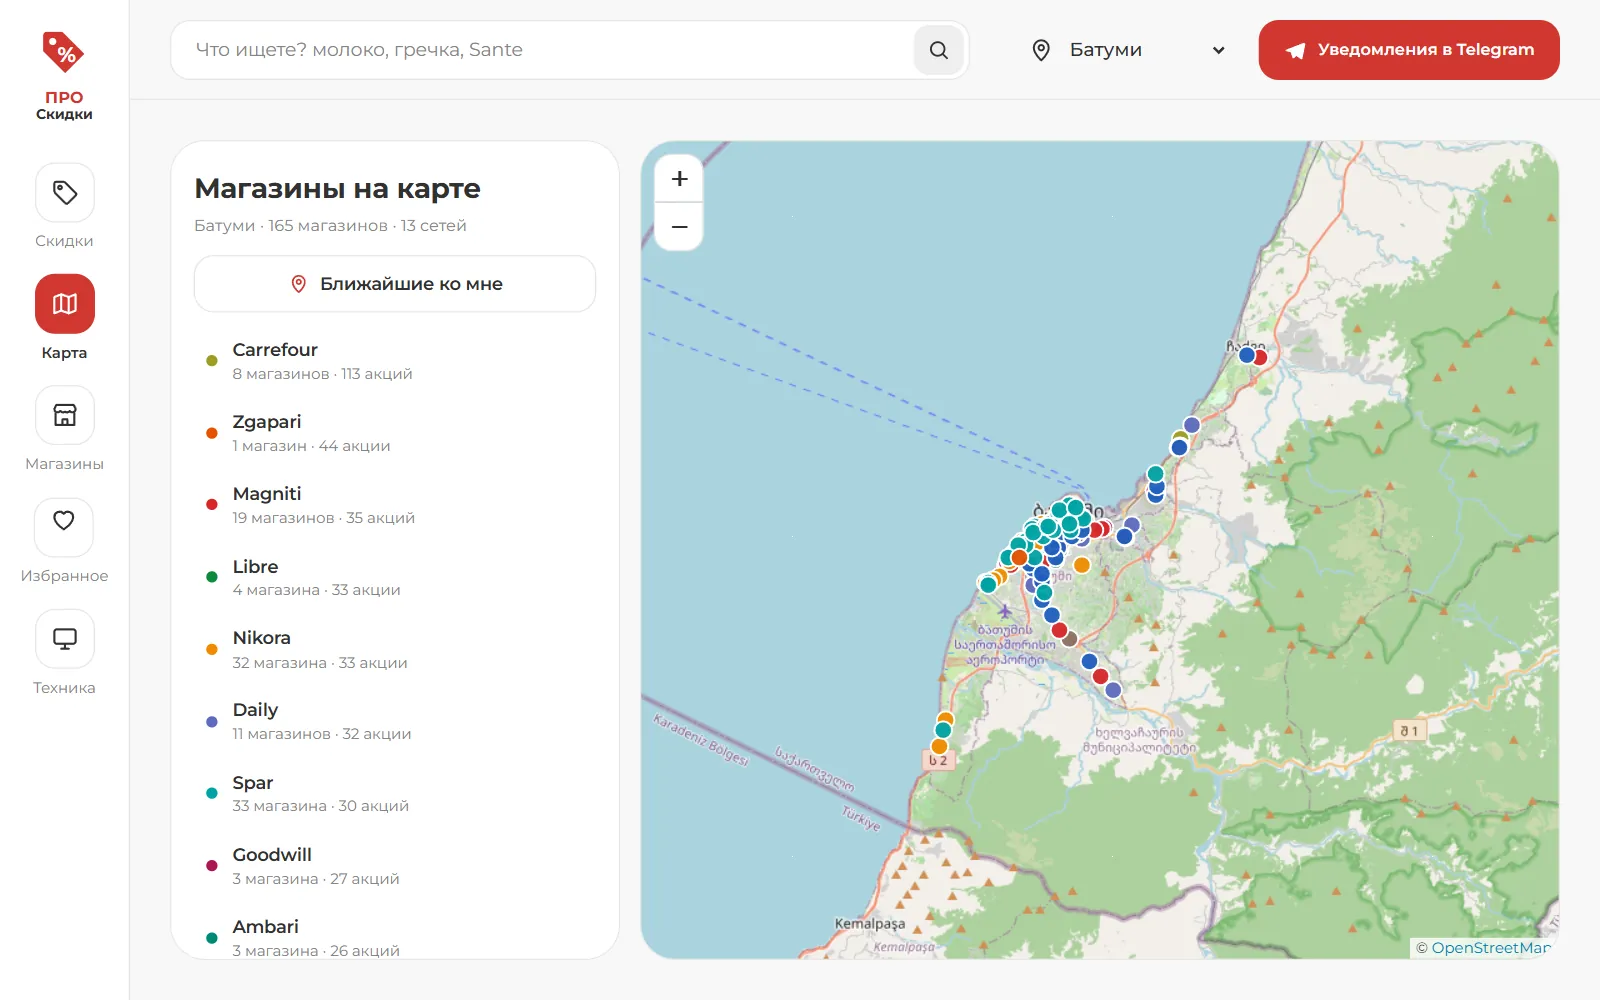Select Carrefour in the store list
This screenshot has height=1000, width=1600.
click(x=396, y=361)
